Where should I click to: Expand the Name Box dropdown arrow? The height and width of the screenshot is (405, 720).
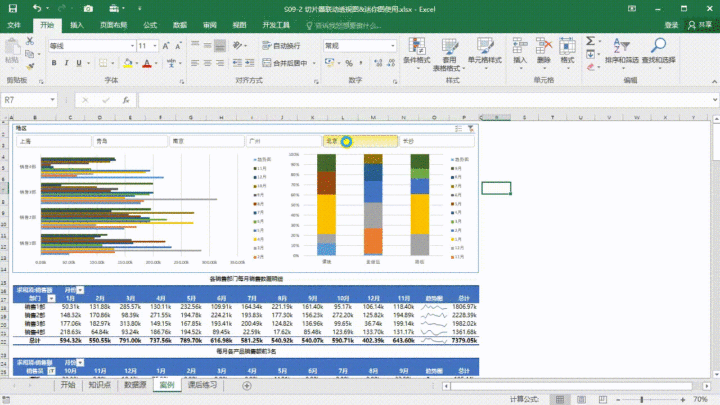(x=52, y=100)
